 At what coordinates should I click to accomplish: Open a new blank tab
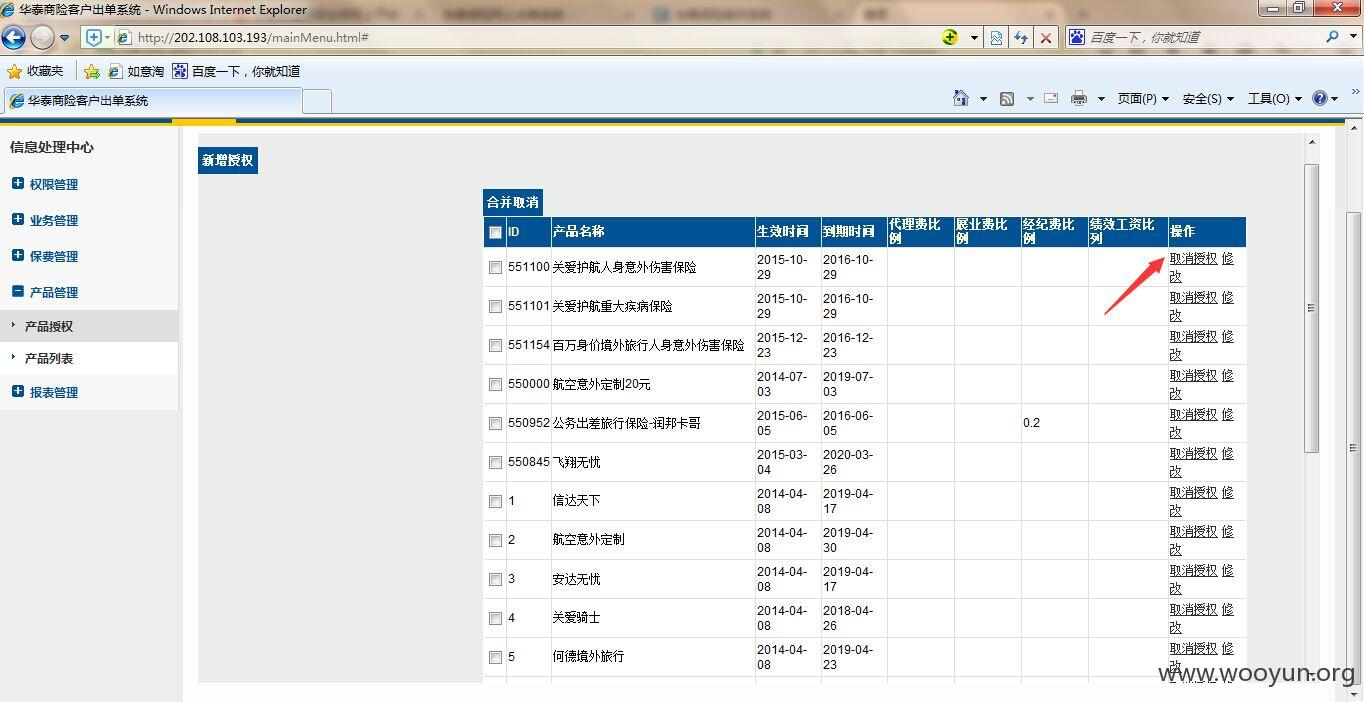(317, 101)
